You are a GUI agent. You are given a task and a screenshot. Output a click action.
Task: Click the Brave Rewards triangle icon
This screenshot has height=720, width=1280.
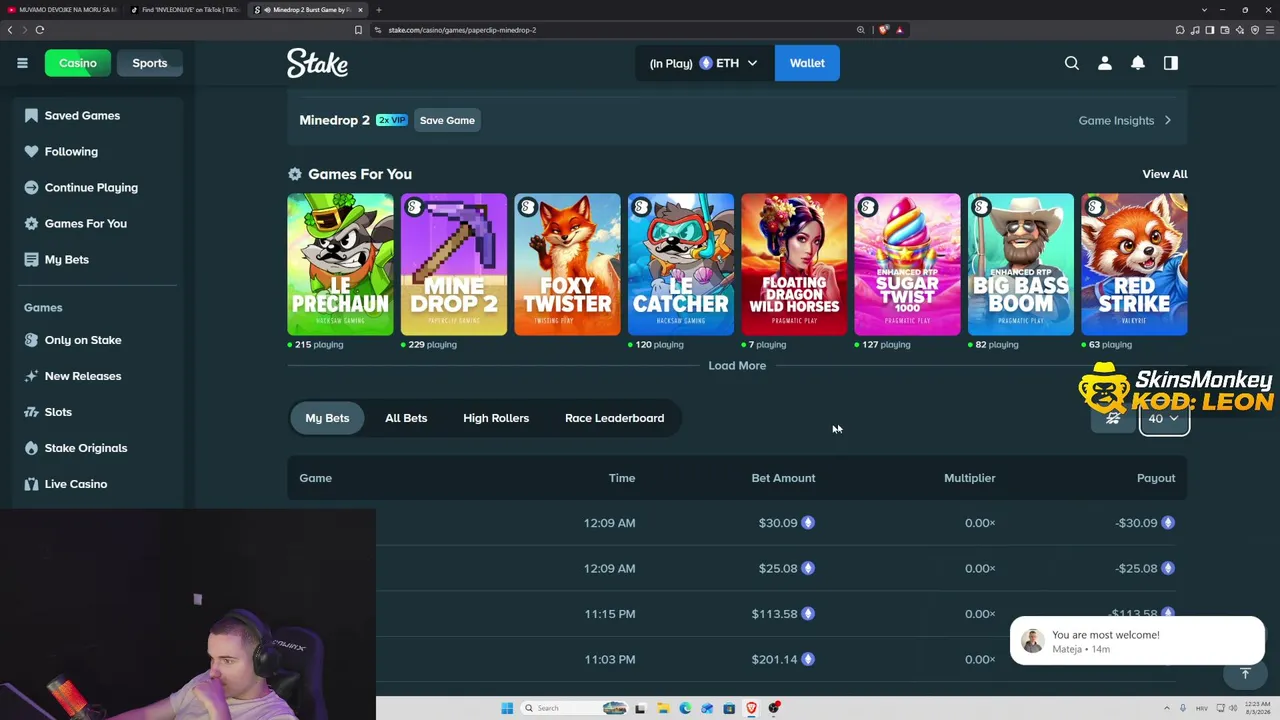(x=899, y=30)
